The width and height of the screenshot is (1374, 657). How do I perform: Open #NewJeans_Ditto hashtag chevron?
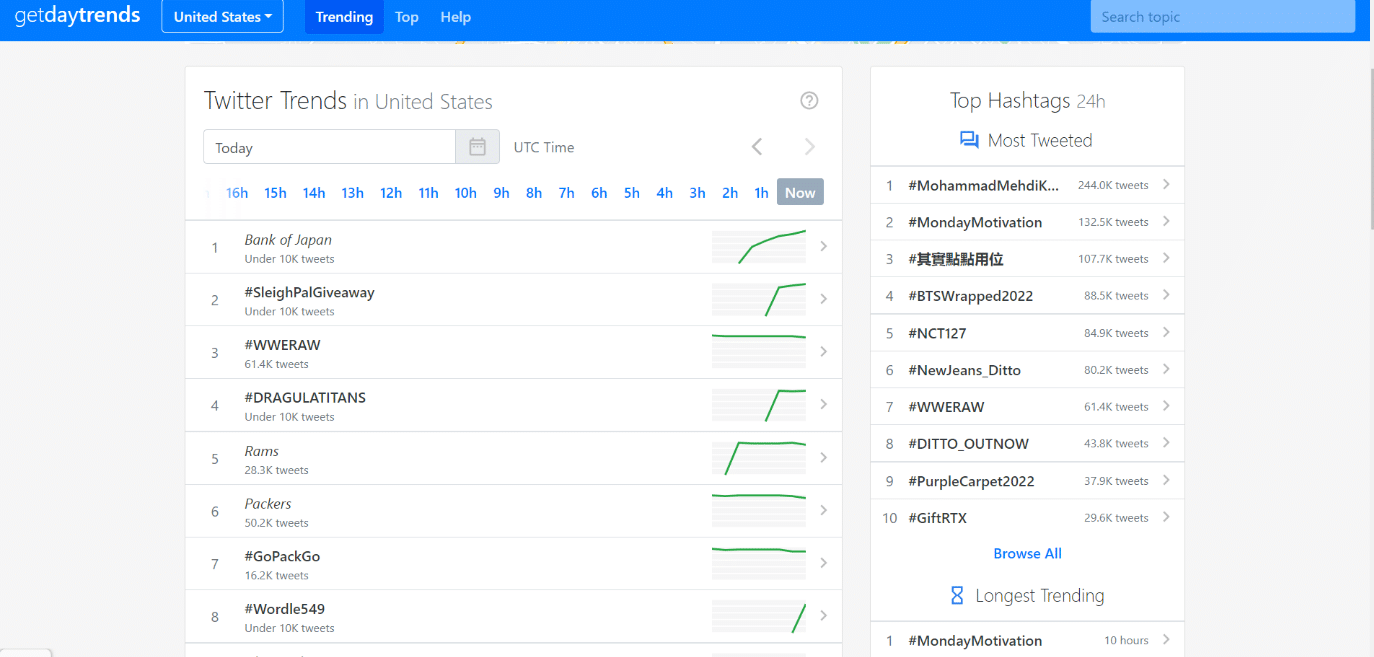[x=1166, y=369]
